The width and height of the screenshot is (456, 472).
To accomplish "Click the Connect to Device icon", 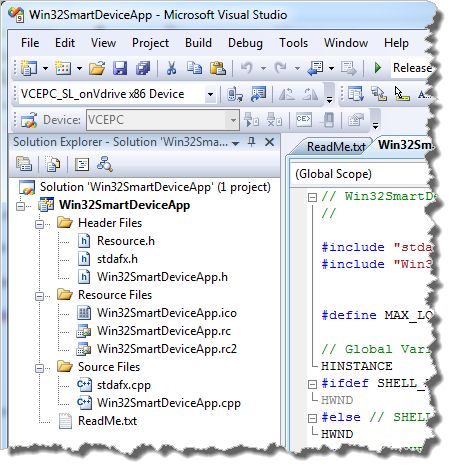I will 235,94.
